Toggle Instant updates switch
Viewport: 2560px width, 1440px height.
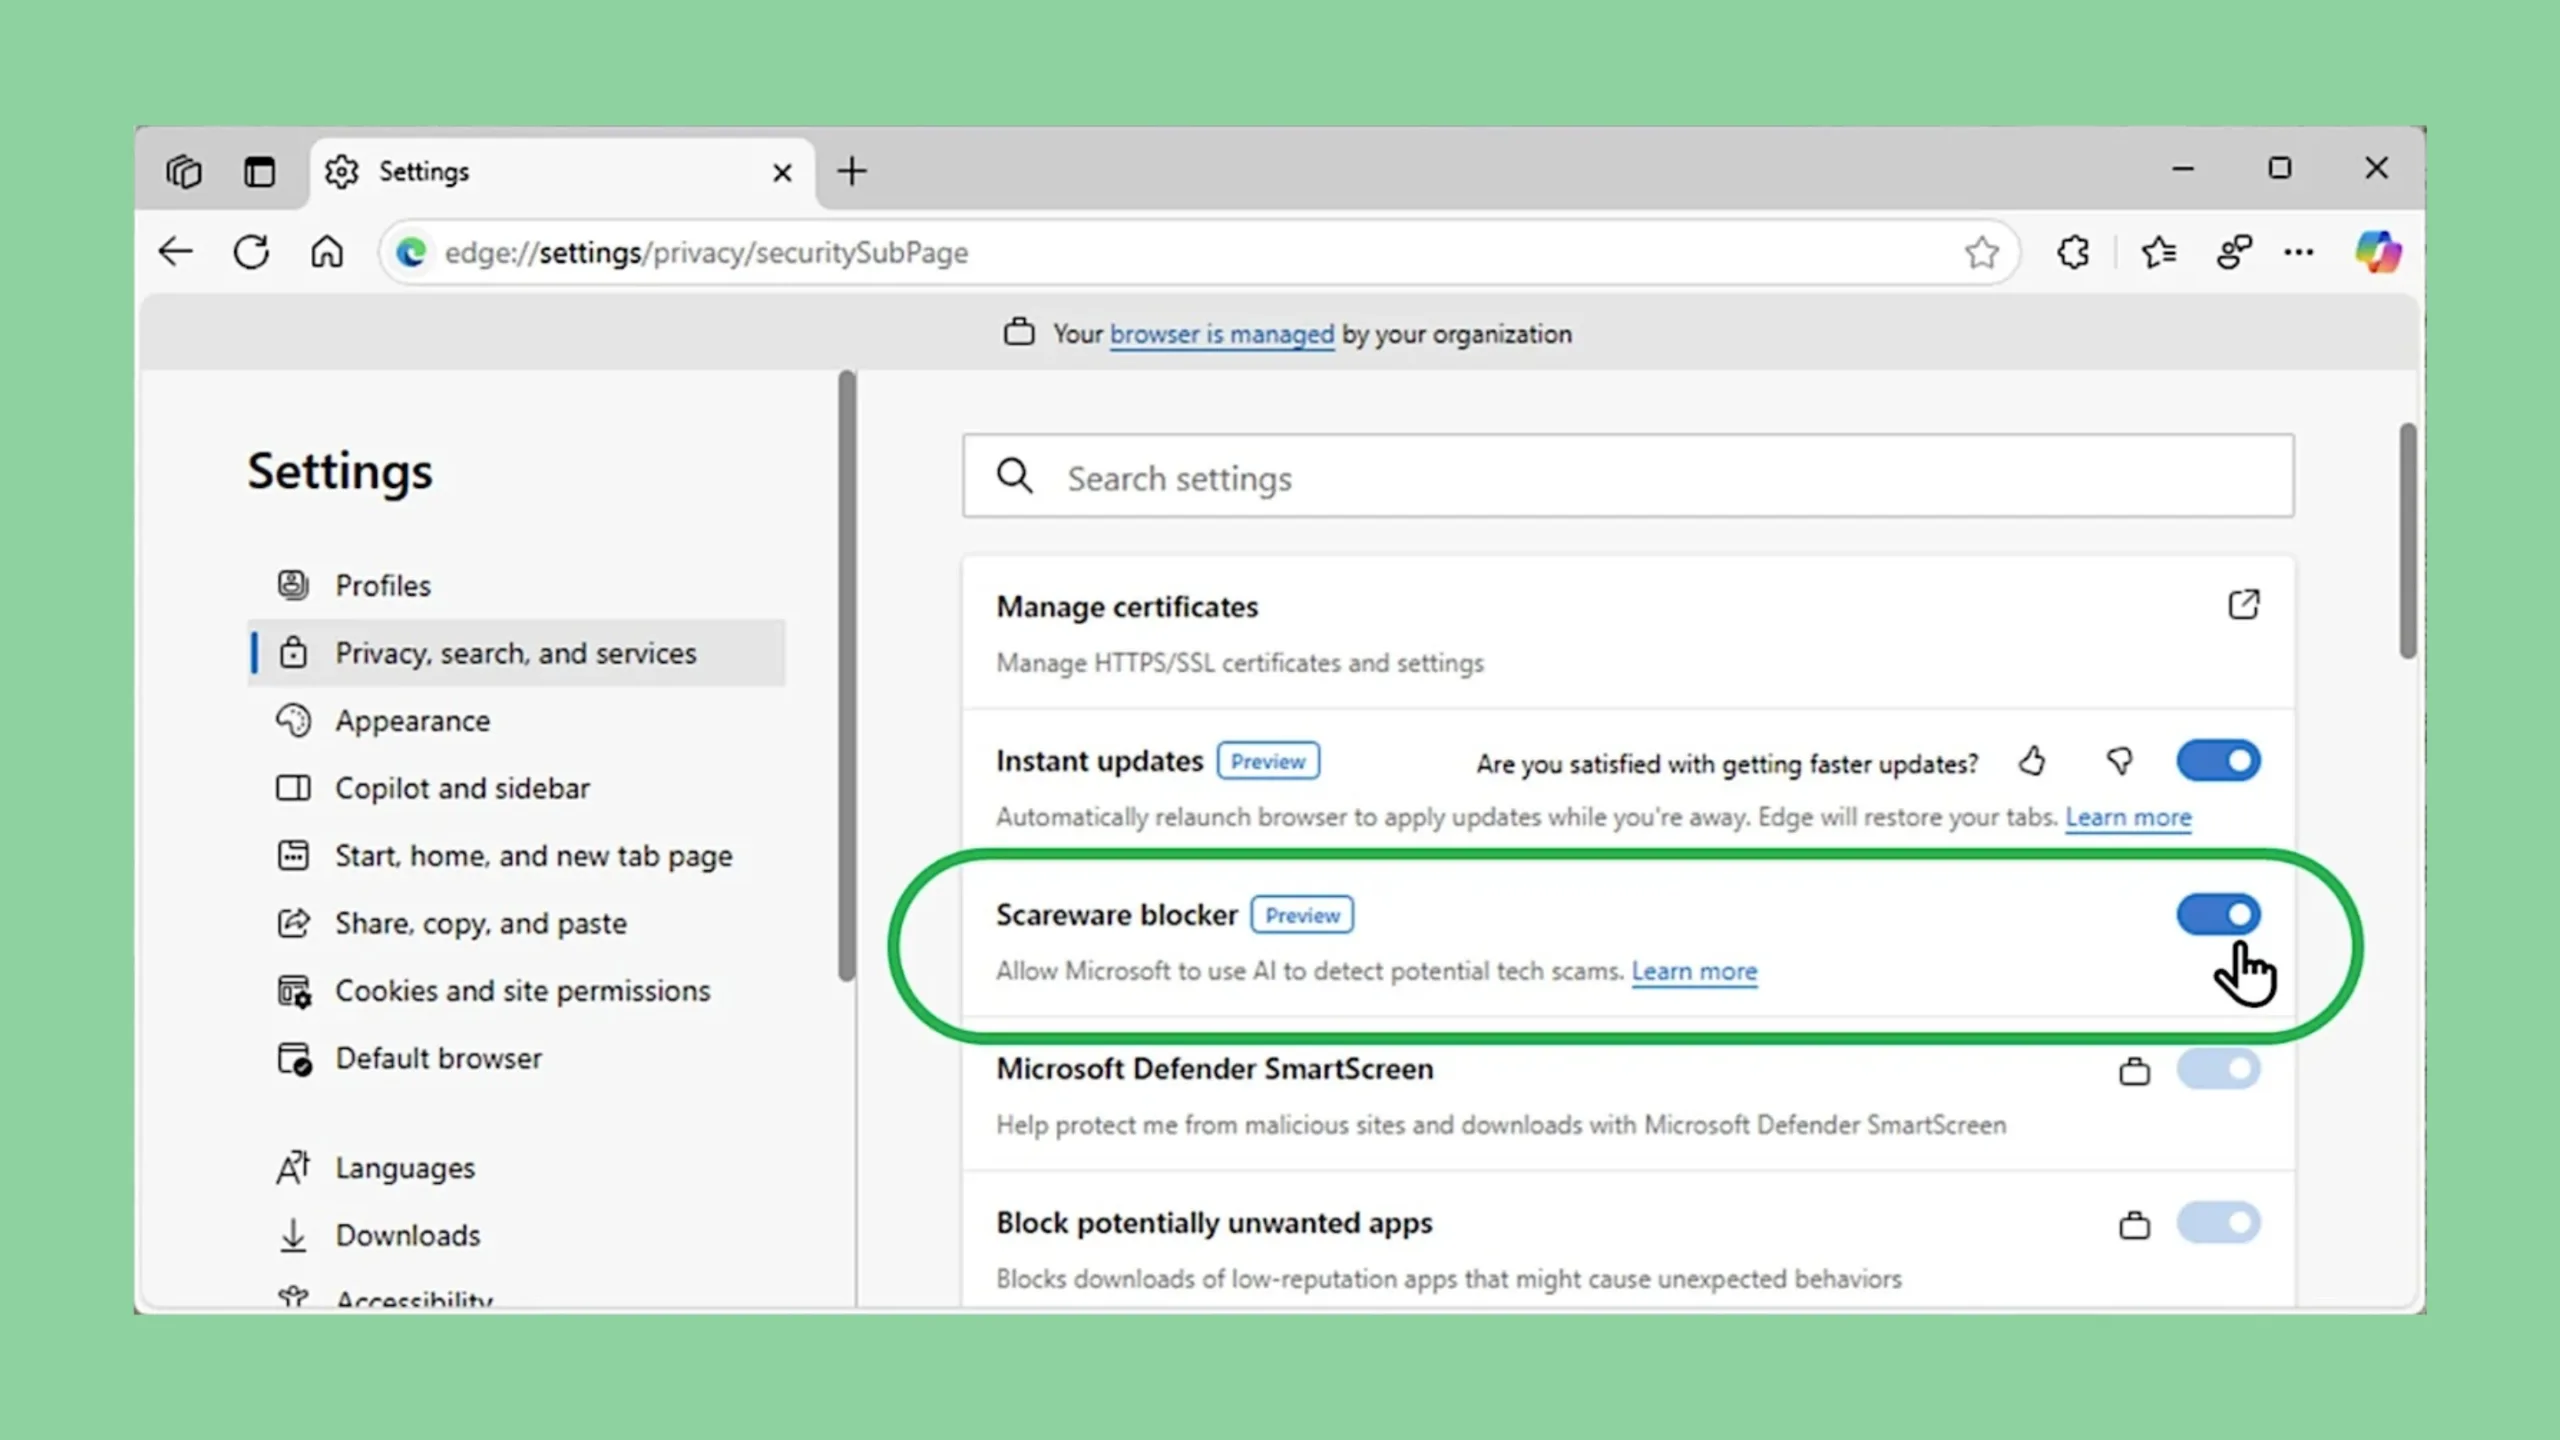pyautogui.click(x=2218, y=761)
